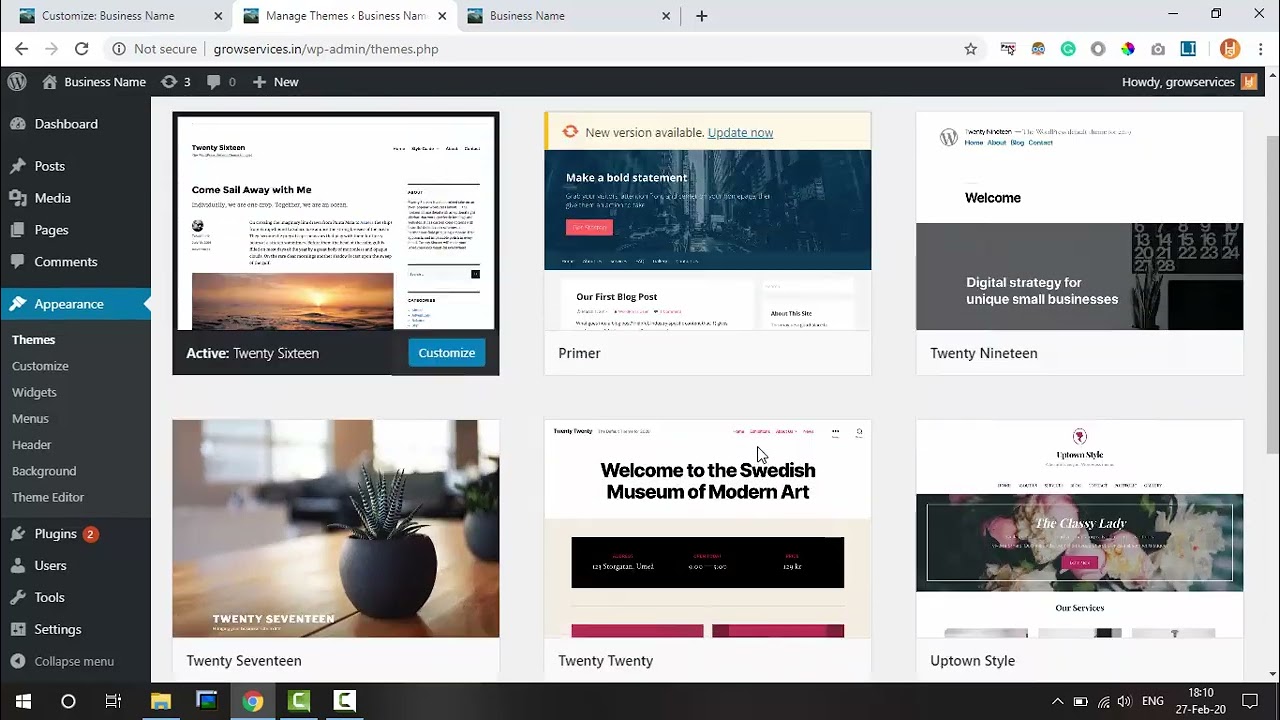
Task: Go back with the browser back arrow
Action: point(22,49)
